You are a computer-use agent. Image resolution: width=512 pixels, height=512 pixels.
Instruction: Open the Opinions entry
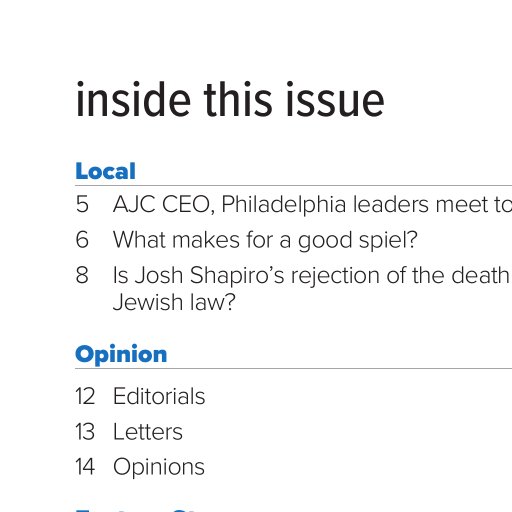click(x=159, y=467)
